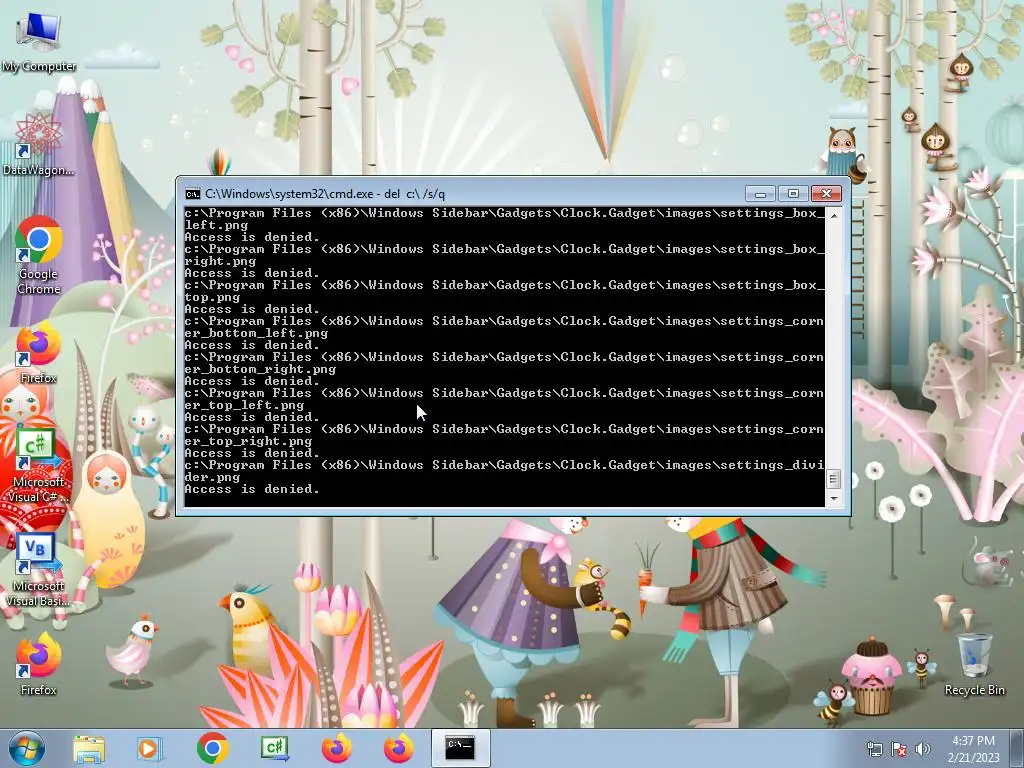
Task: Click the text "er_bottom_left.png" in console
Action: [256, 333]
